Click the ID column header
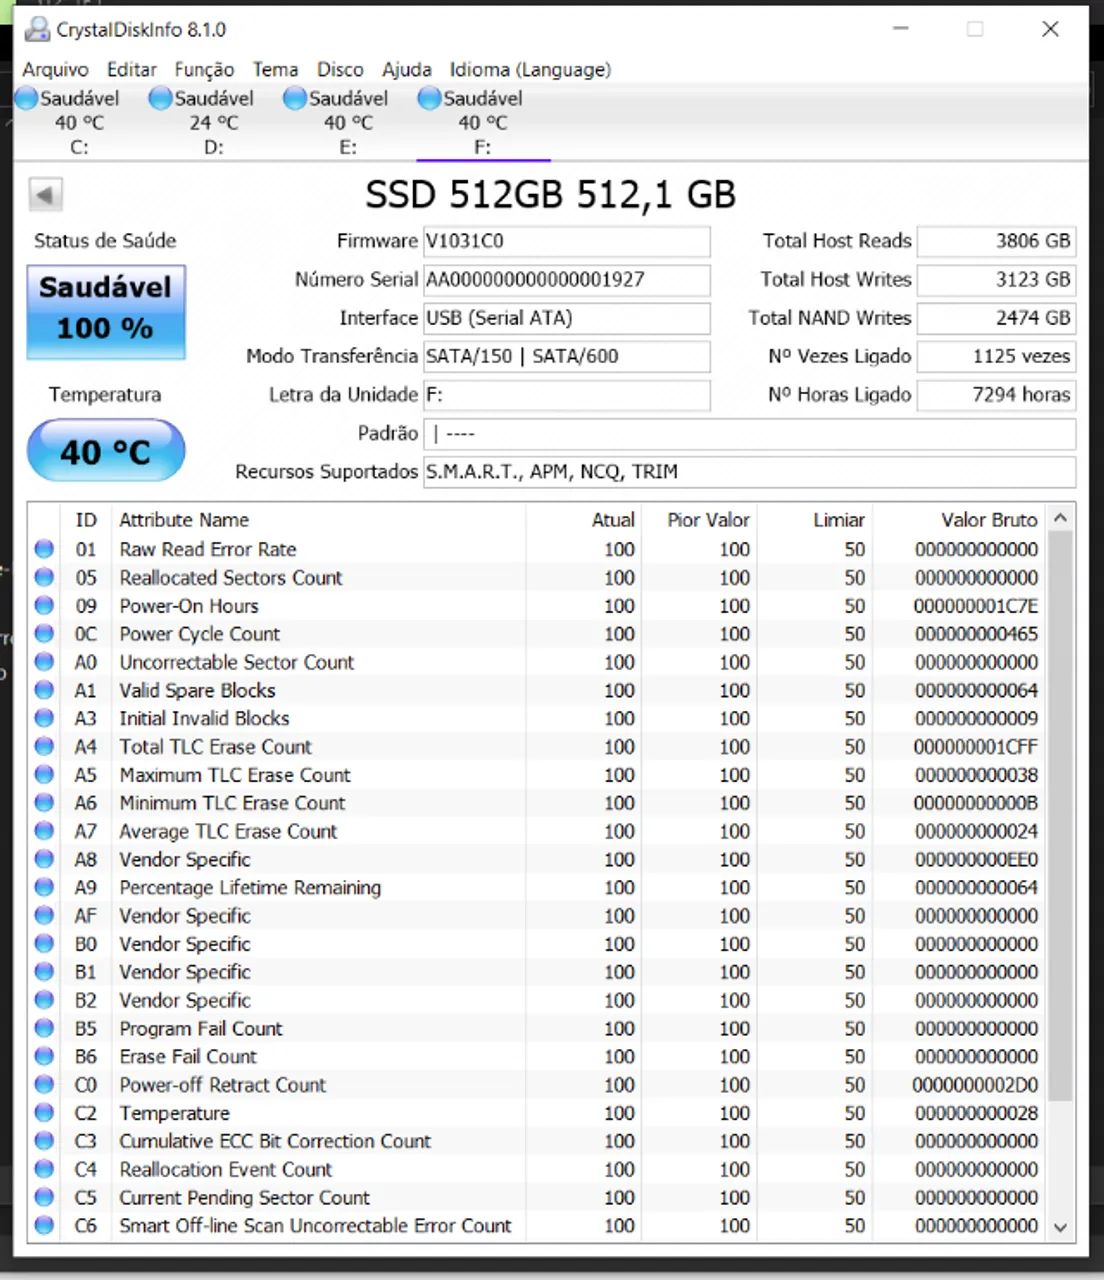 click(x=86, y=520)
